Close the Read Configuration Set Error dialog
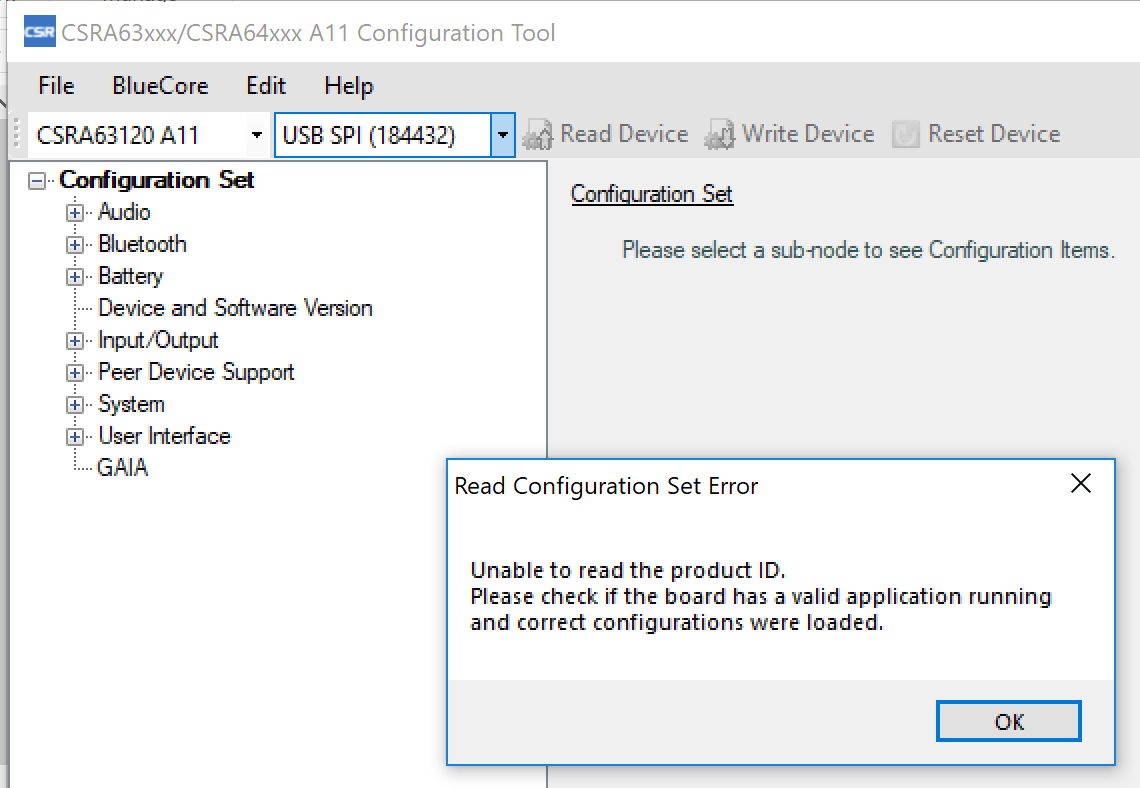 pyautogui.click(x=1080, y=483)
